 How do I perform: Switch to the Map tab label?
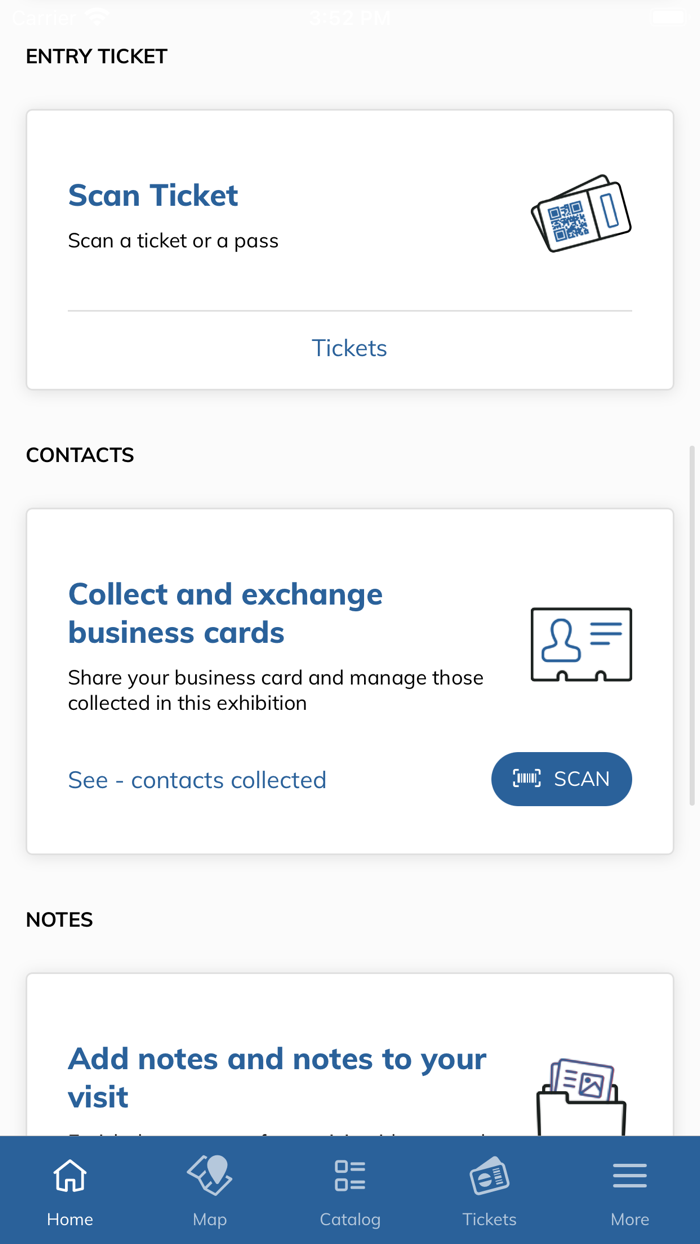pos(210,1219)
